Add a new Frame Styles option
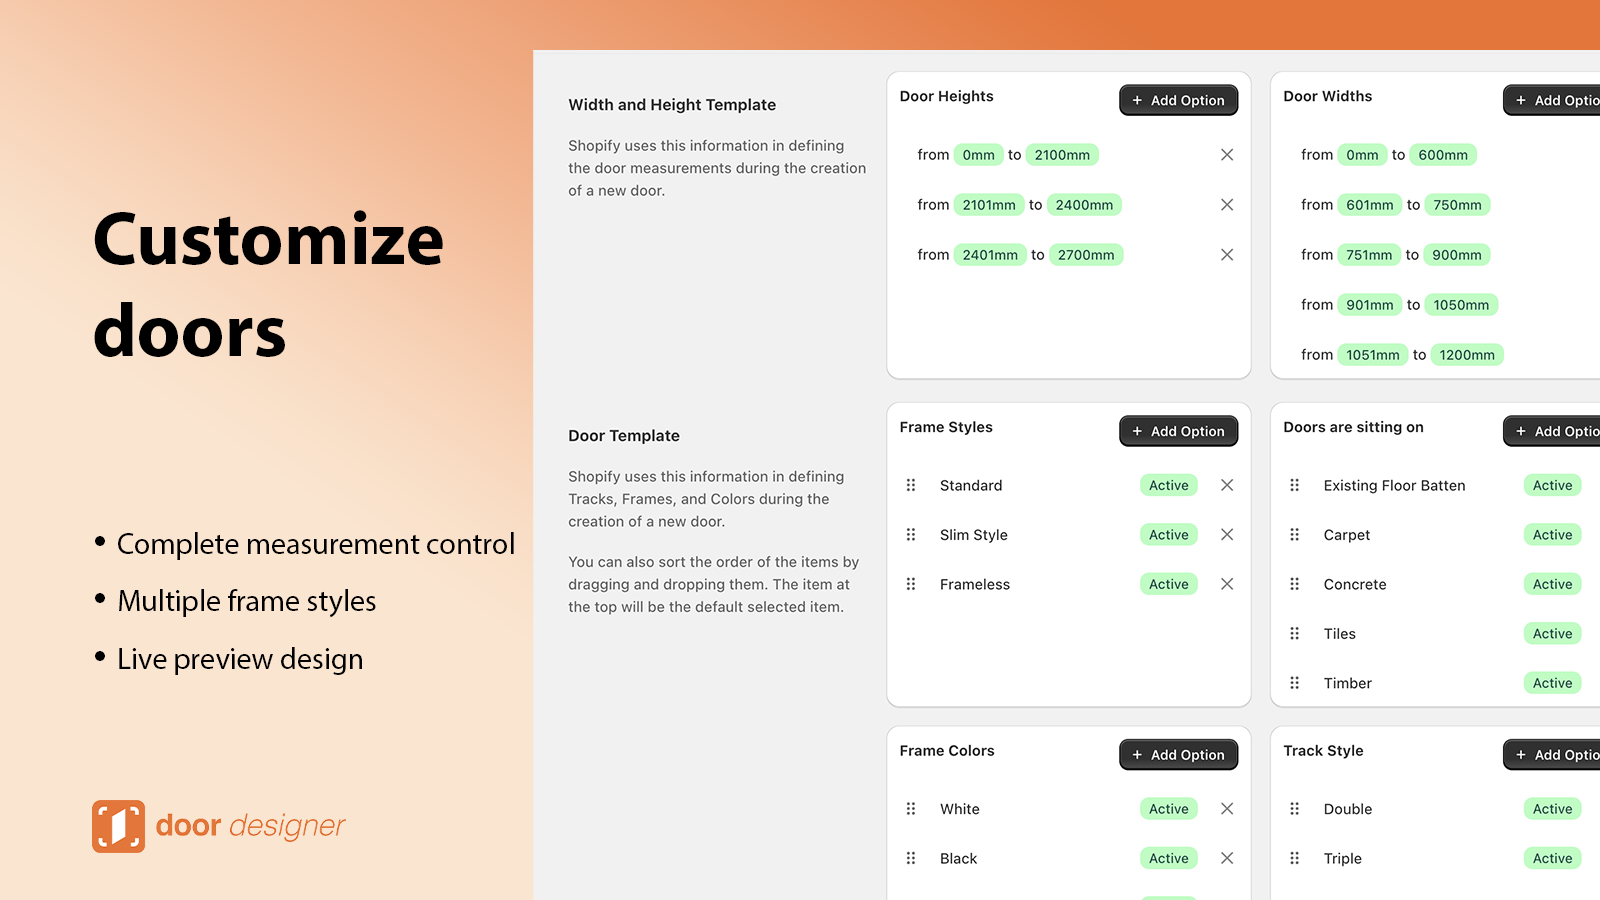Viewport: 1600px width, 900px height. [x=1178, y=431]
